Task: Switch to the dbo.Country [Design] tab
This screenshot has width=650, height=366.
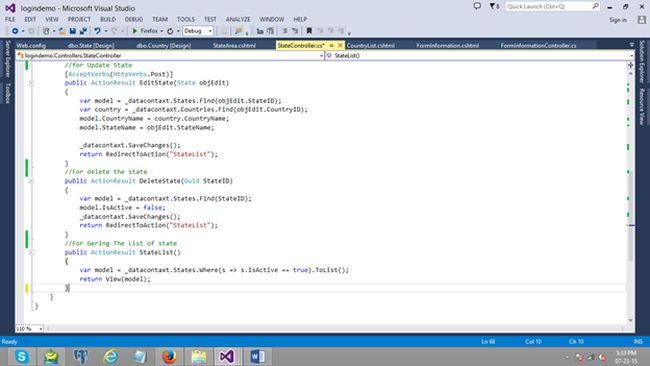Action: (x=163, y=46)
